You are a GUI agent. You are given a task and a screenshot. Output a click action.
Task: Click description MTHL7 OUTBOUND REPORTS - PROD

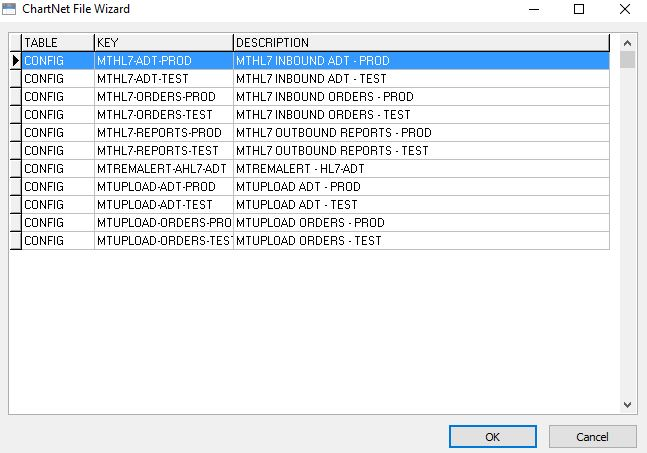[421, 132]
